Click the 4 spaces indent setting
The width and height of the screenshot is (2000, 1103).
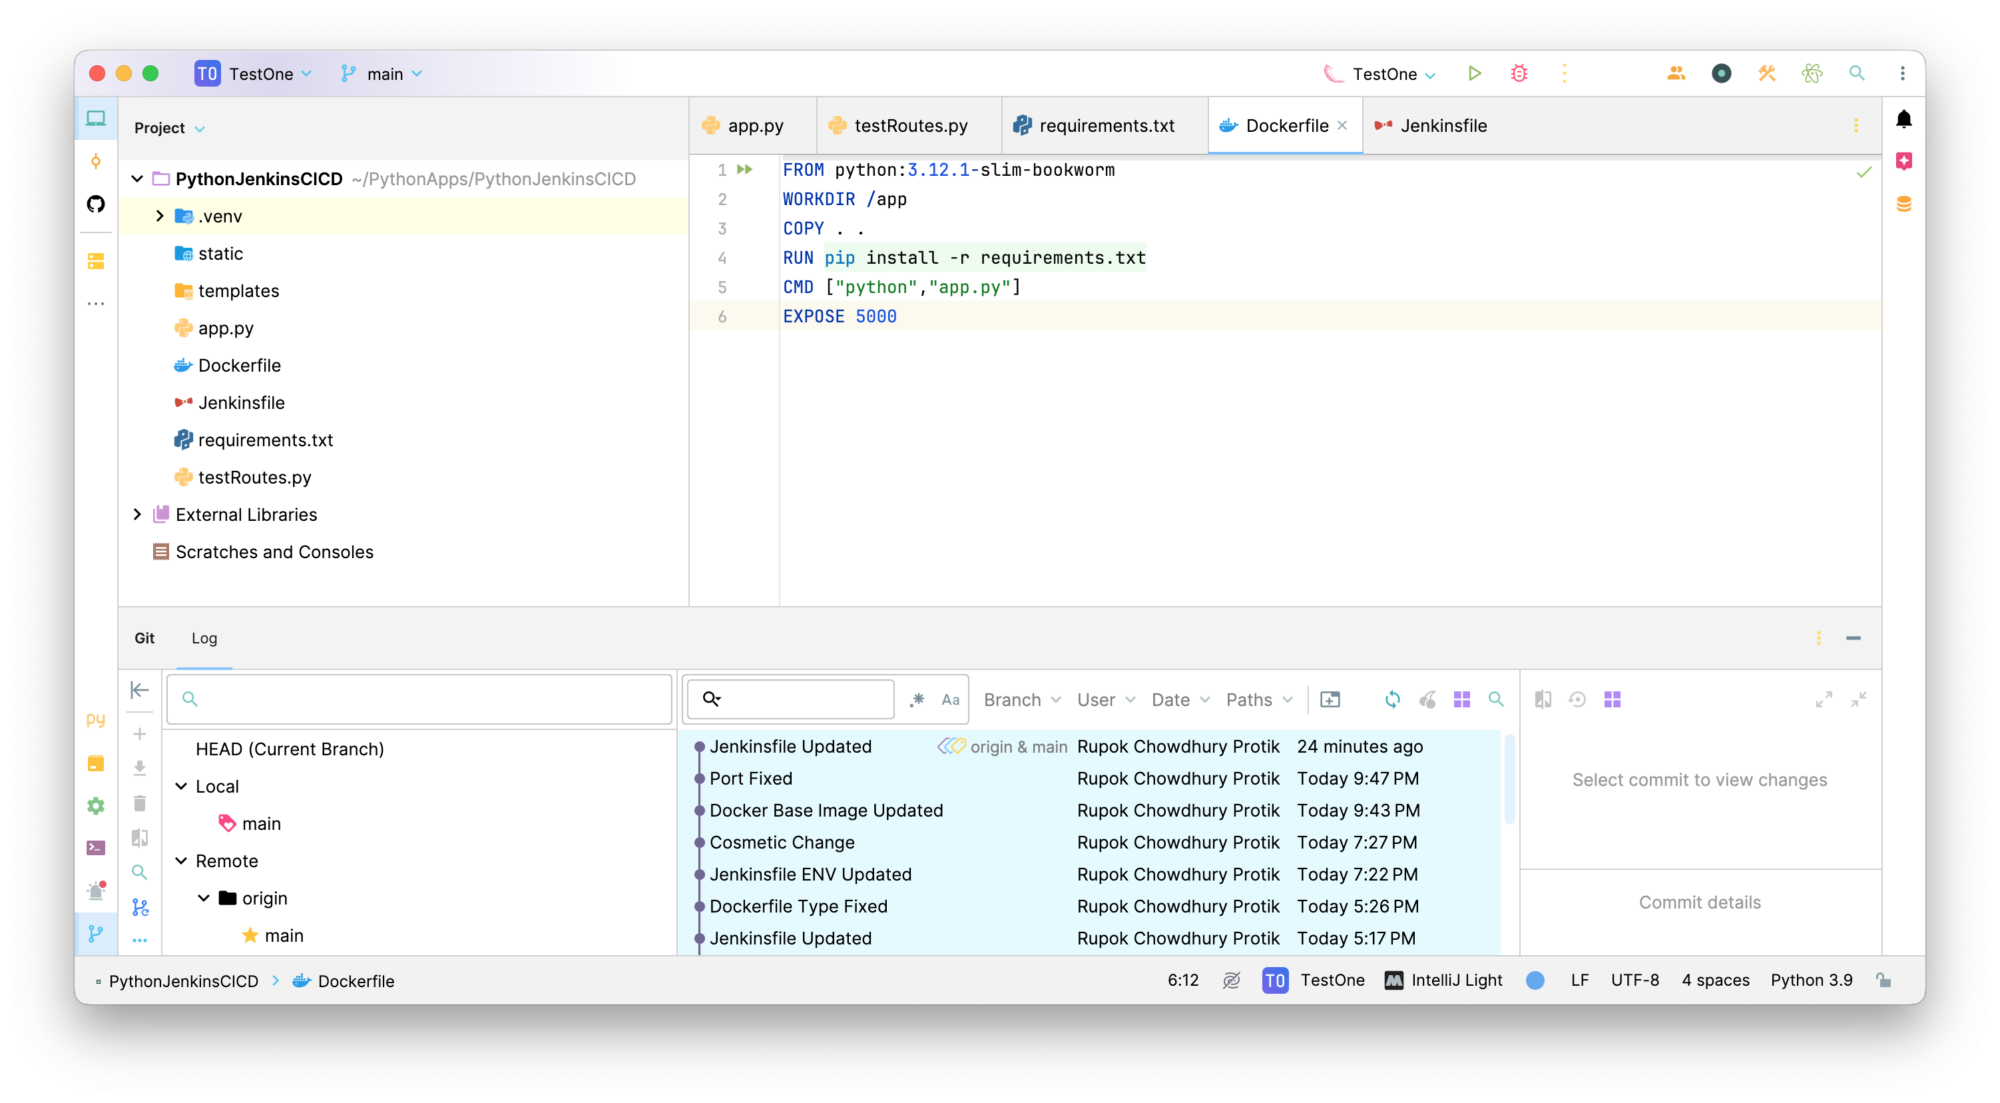tap(1715, 980)
